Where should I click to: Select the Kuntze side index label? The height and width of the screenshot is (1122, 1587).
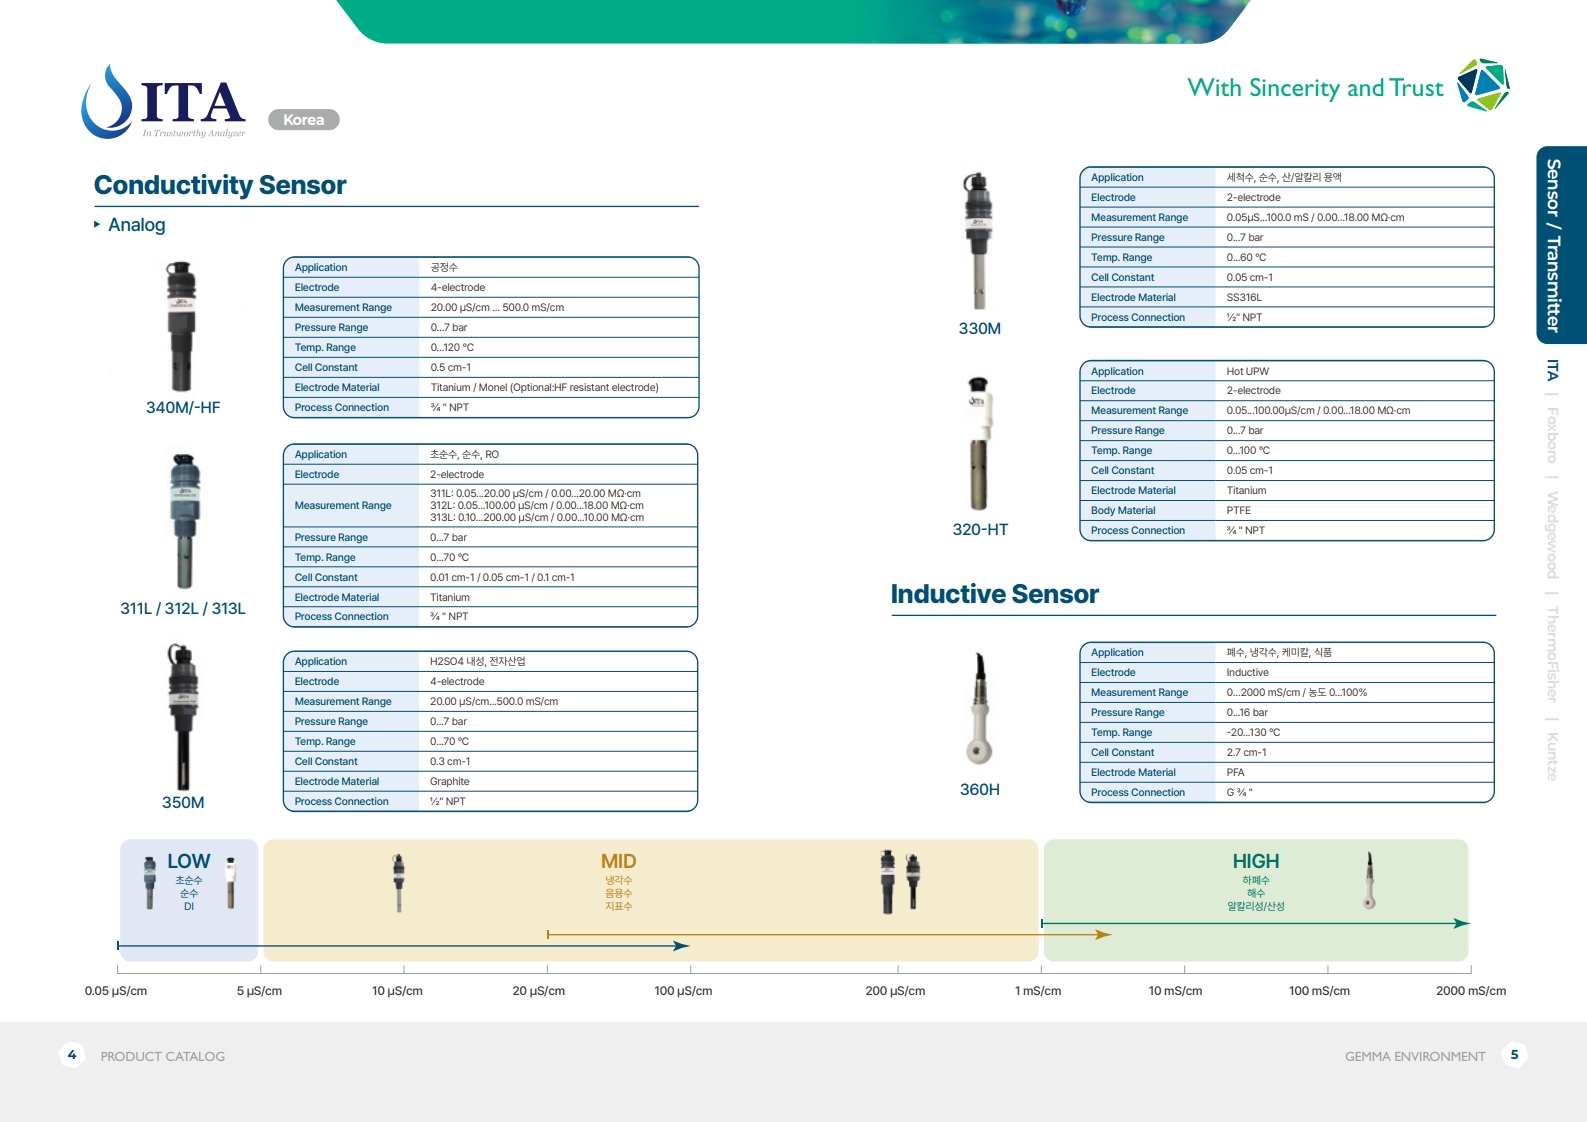(1552, 756)
